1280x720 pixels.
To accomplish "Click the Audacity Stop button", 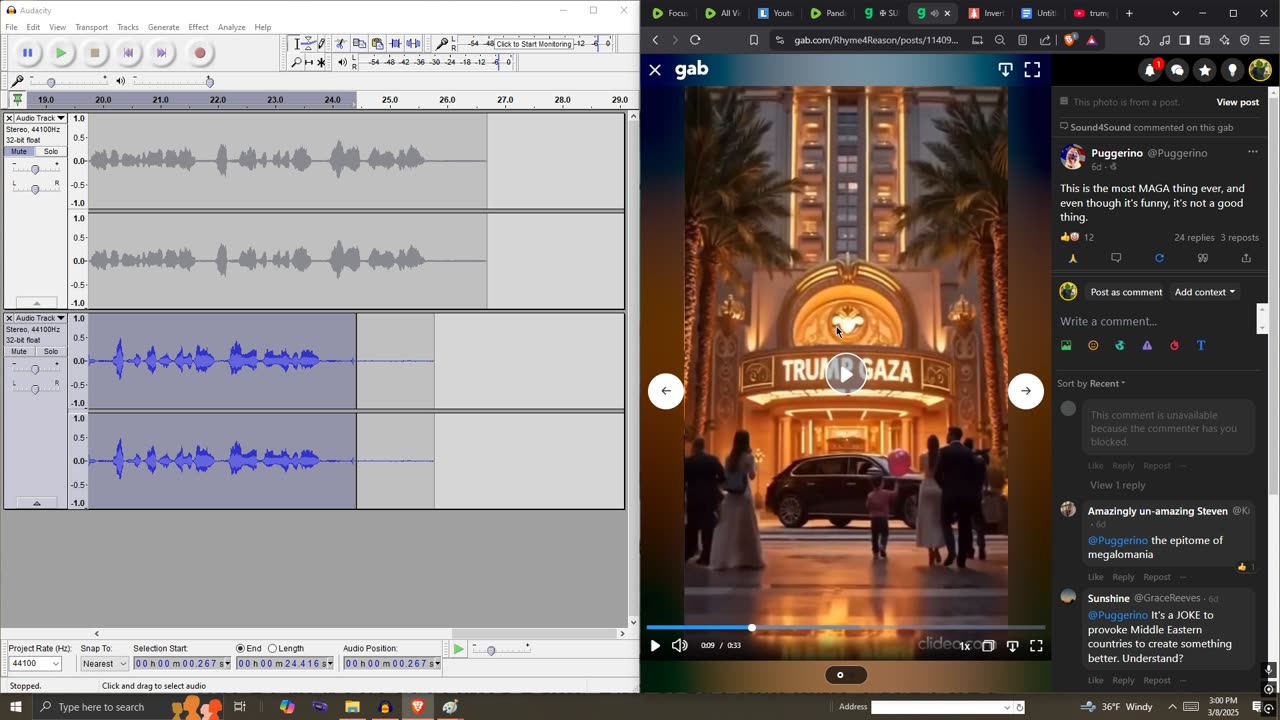I will tap(95, 53).
